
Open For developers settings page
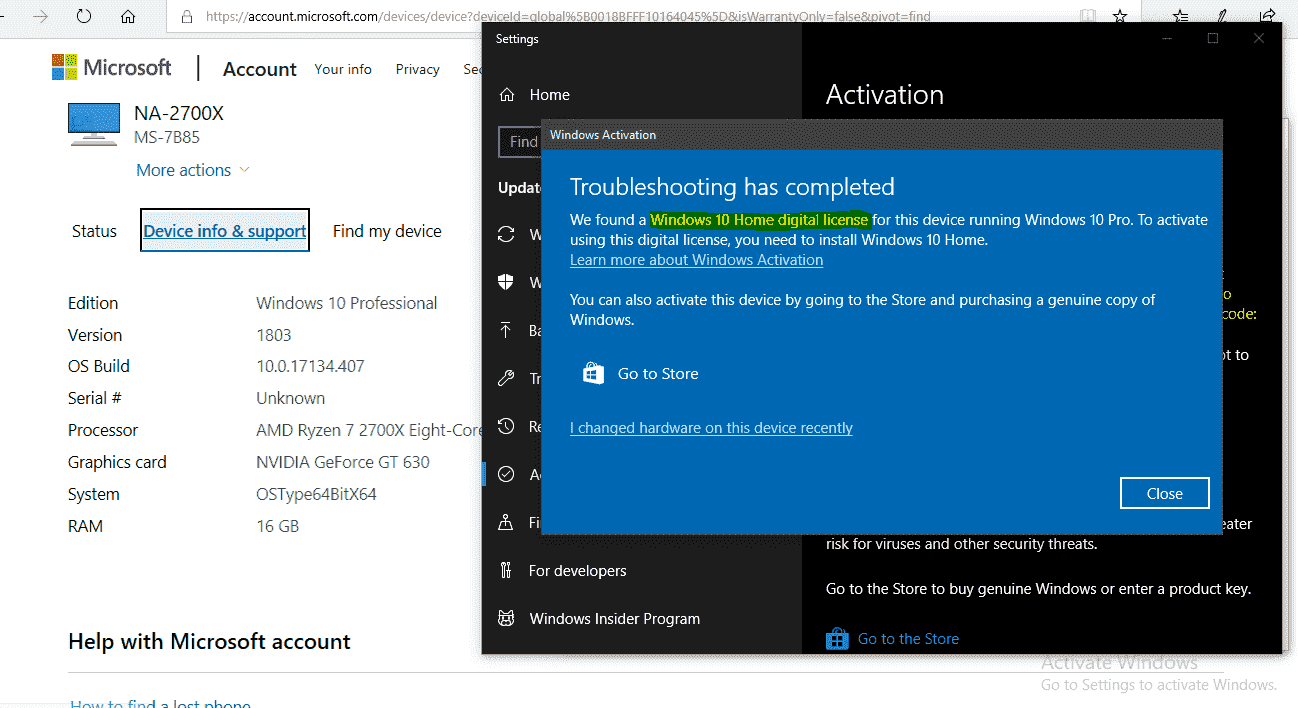pos(577,571)
